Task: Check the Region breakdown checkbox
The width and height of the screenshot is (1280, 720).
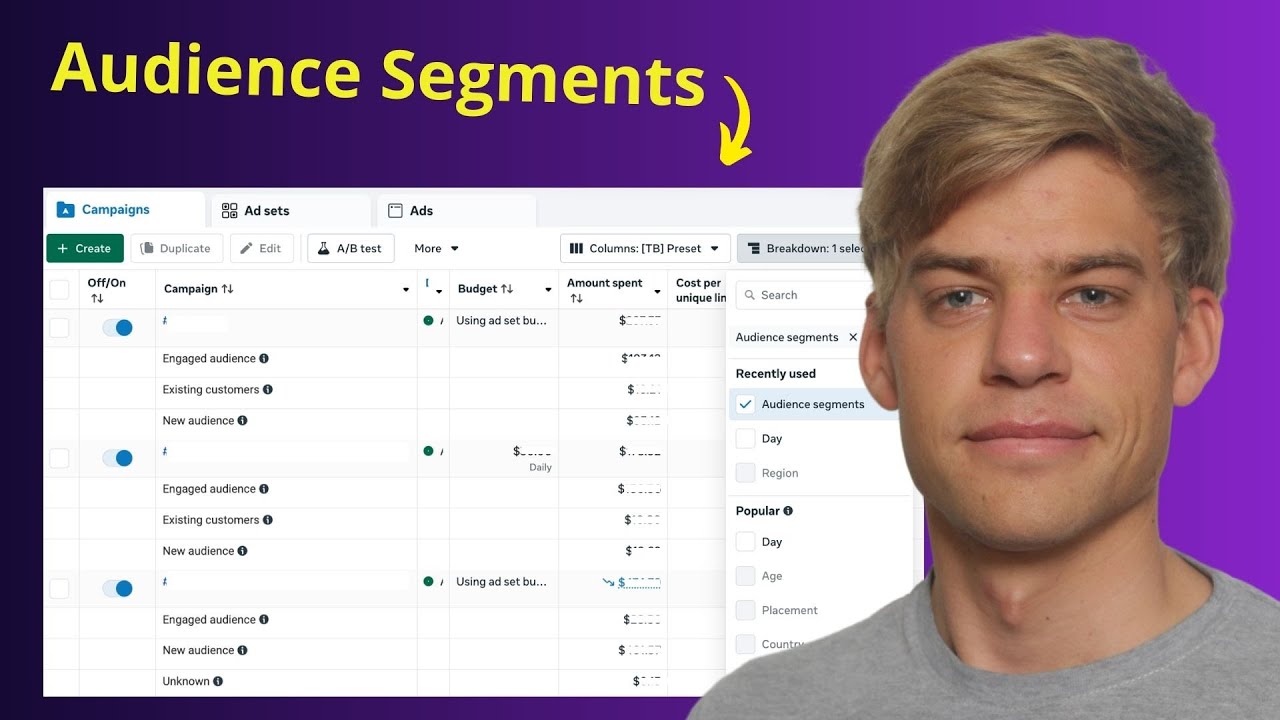Action: coord(745,473)
